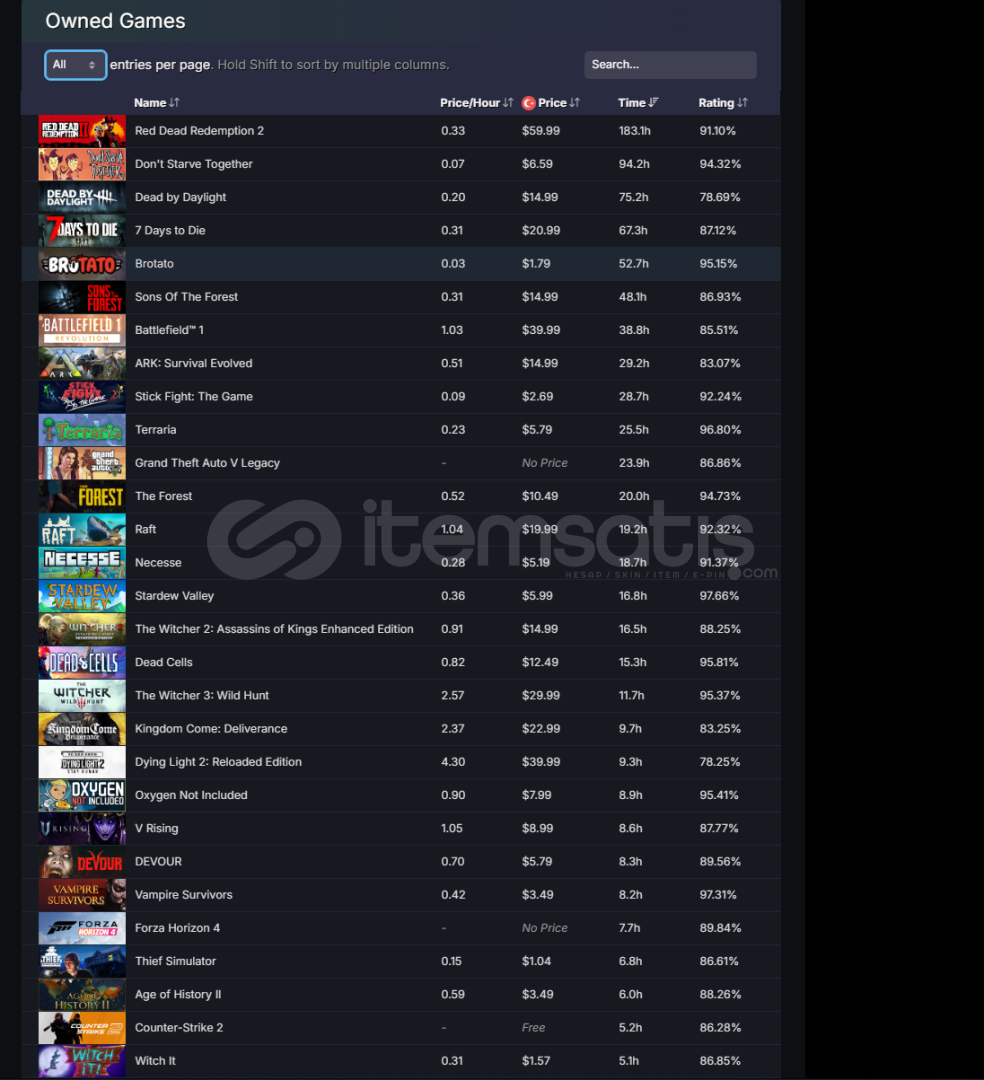Select the Oxygen Not Included cover image
Viewport: 984px width, 1080px height.
pyautogui.click(x=82, y=796)
